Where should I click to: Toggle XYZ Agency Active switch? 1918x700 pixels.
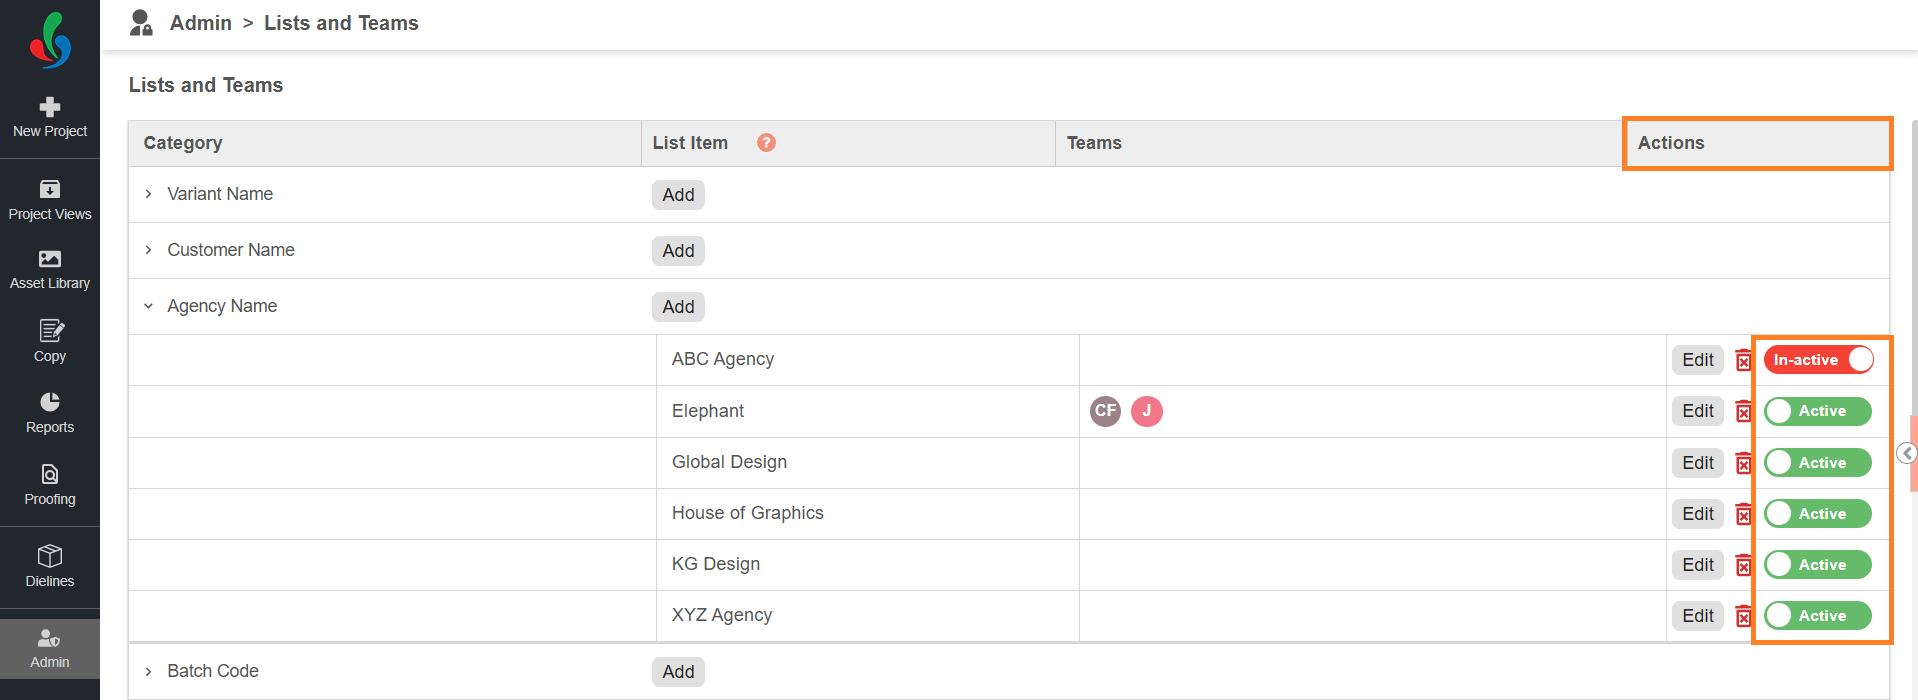[1818, 616]
